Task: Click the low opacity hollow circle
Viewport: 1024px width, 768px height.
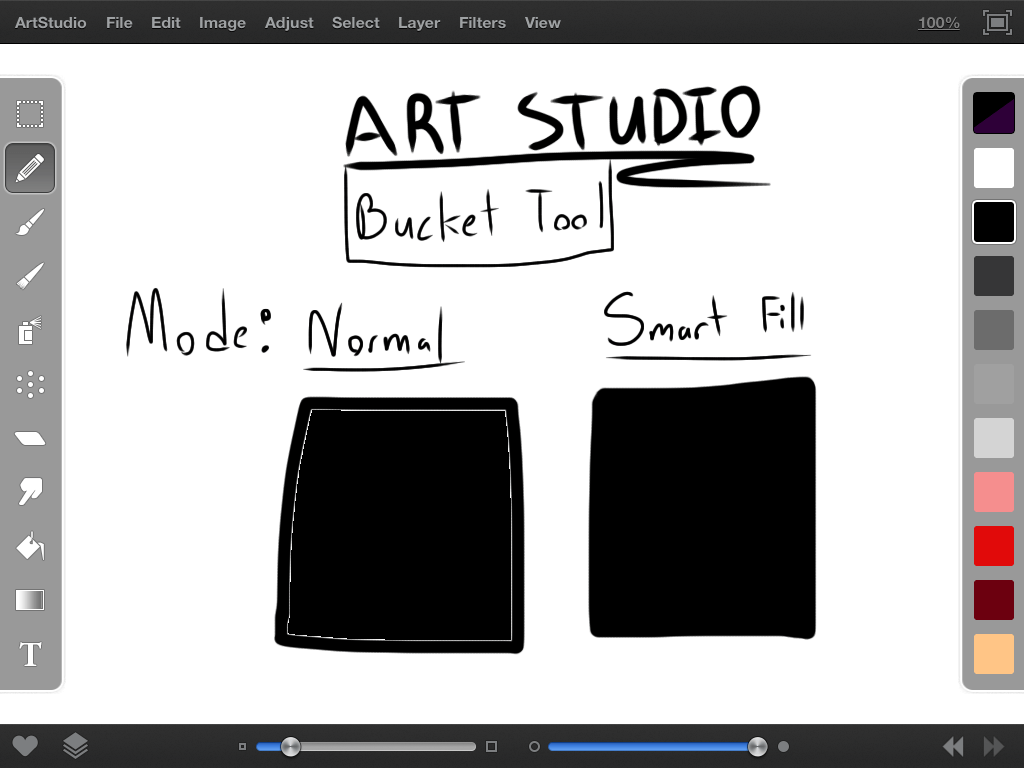Action: (534, 746)
